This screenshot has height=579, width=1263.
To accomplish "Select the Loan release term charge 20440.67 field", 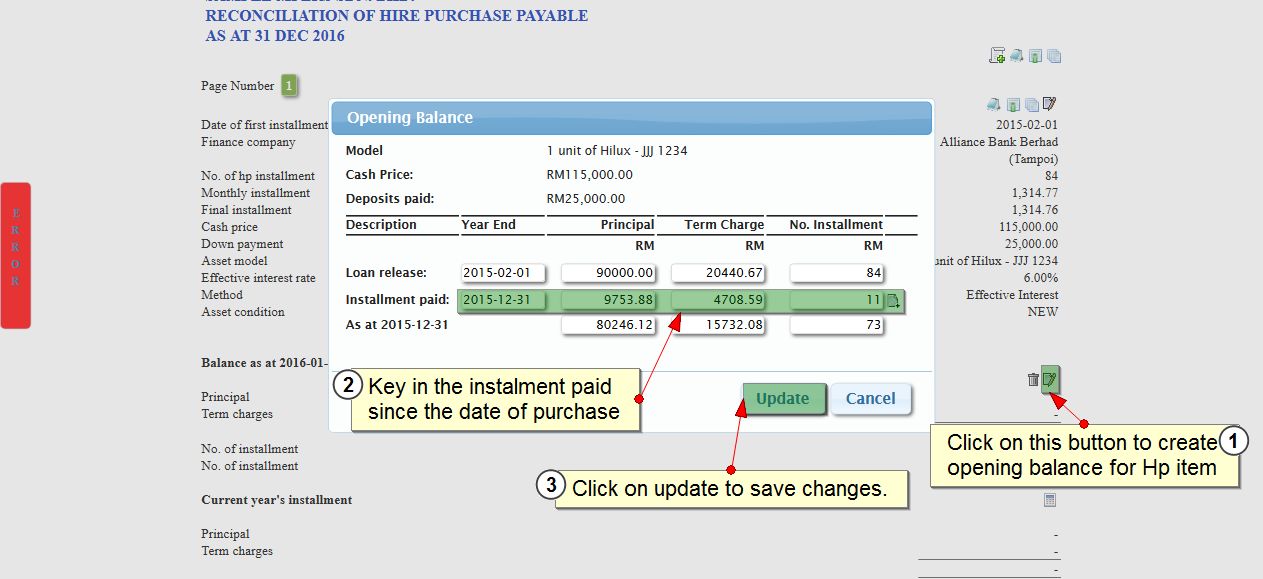I will pos(718,273).
